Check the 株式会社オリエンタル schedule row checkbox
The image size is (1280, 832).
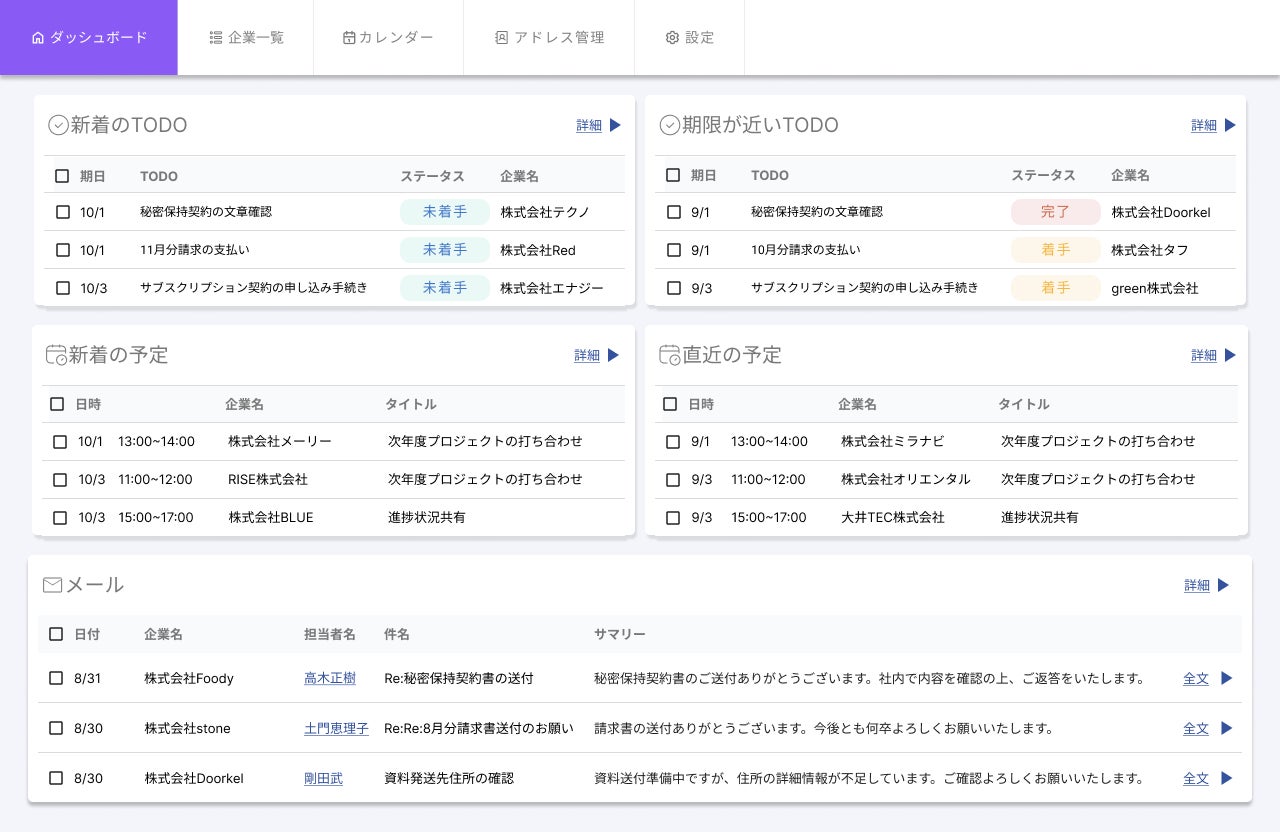click(x=673, y=480)
